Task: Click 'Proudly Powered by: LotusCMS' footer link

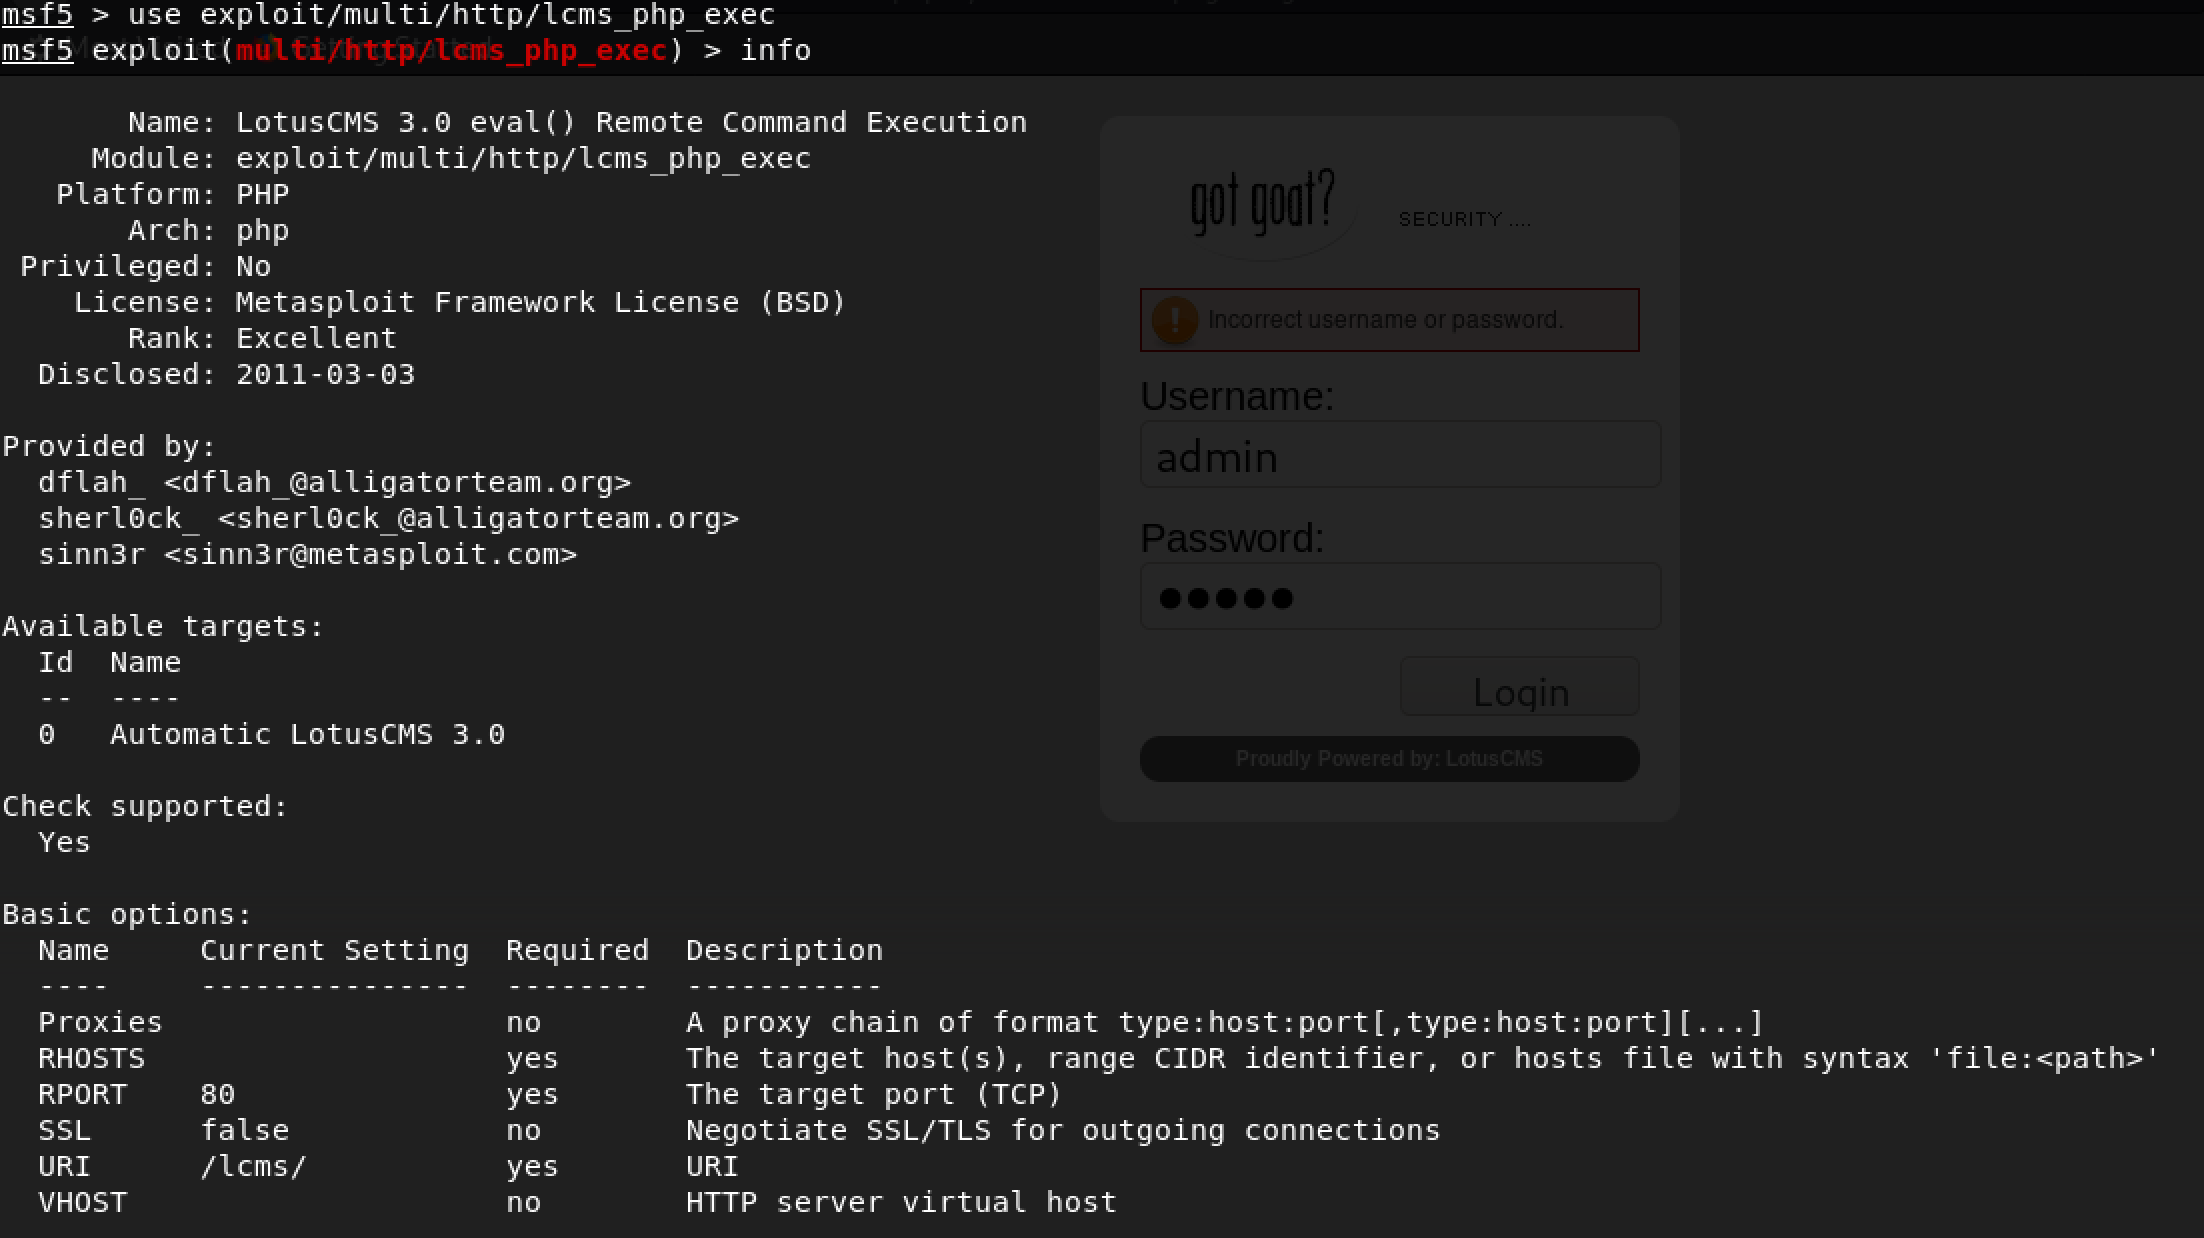Action: (x=1389, y=759)
